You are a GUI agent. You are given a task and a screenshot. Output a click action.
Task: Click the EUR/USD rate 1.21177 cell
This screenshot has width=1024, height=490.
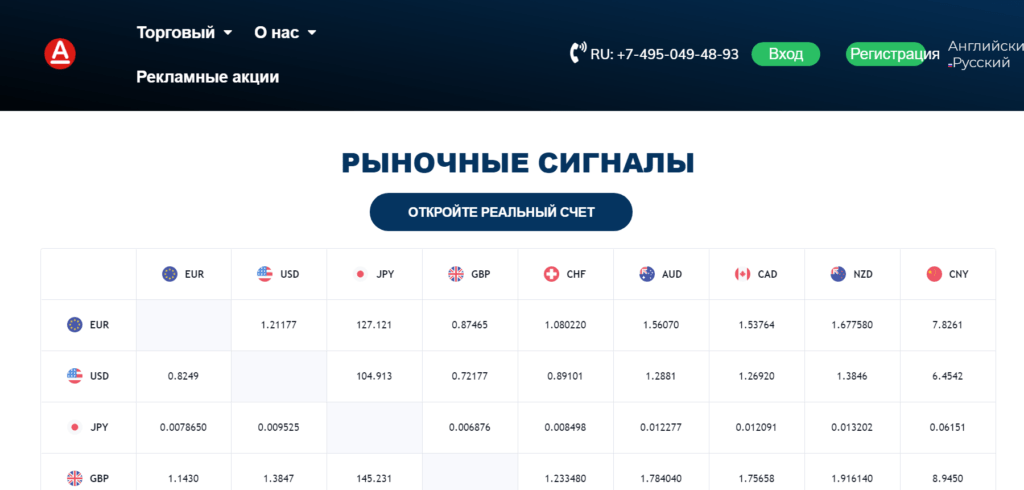tap(279, 325)
